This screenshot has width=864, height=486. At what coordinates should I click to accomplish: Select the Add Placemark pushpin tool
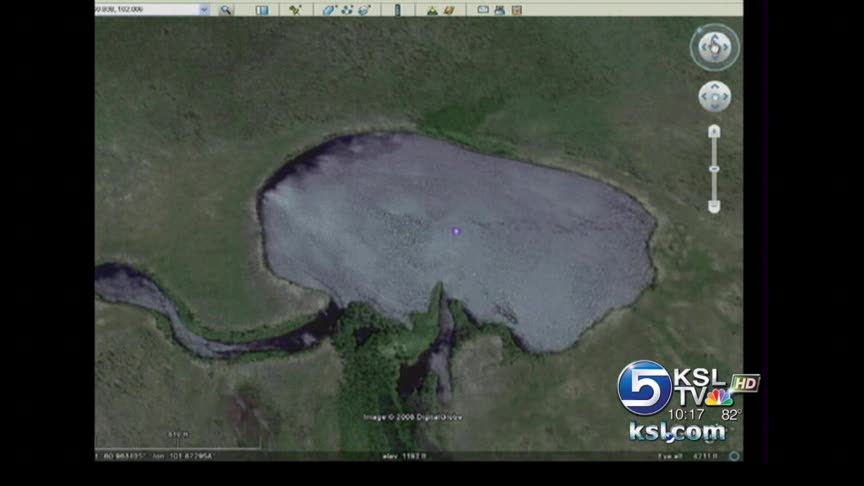tap(295, 9)
